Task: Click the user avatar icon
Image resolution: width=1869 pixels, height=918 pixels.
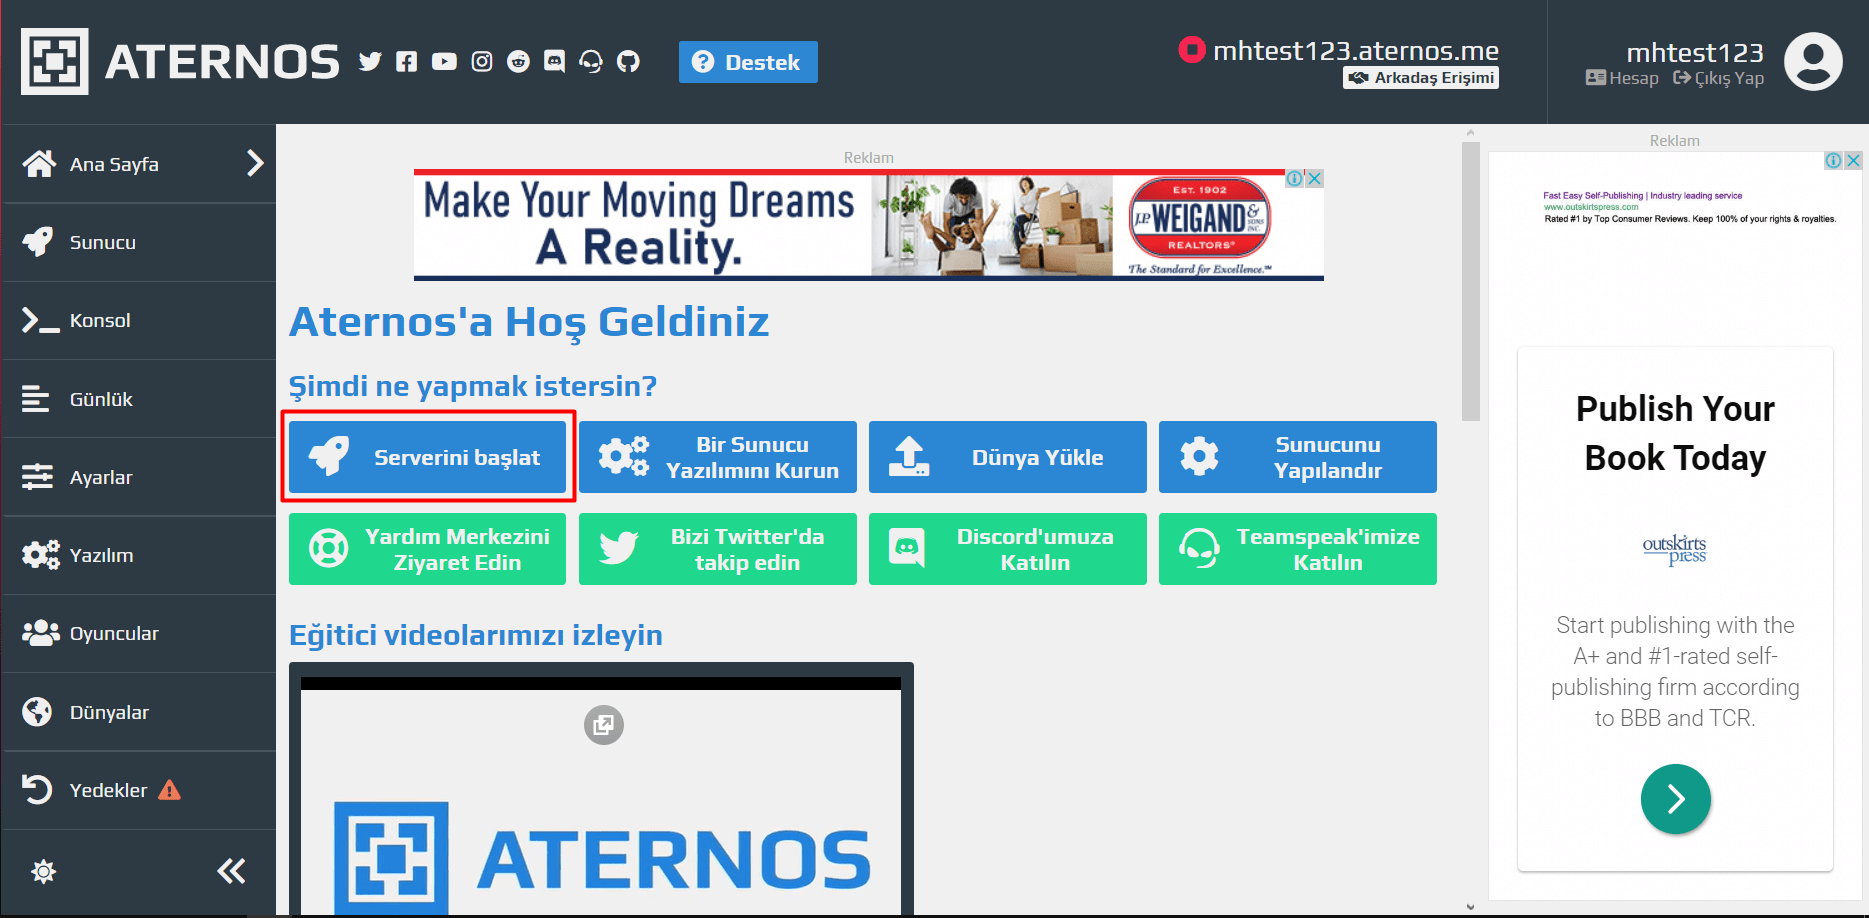Action: [1813, 62]
